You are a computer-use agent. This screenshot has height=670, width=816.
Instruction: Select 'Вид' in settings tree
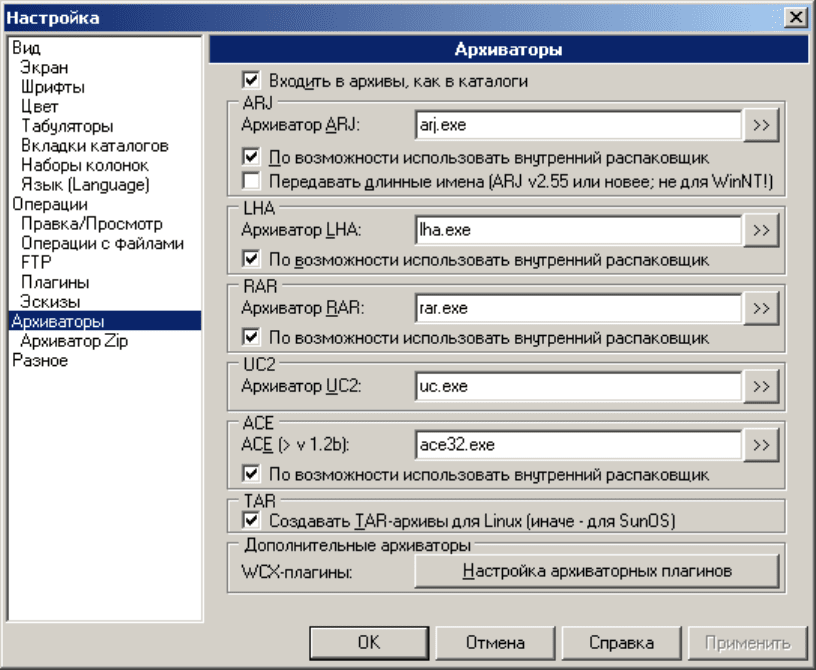27,48
